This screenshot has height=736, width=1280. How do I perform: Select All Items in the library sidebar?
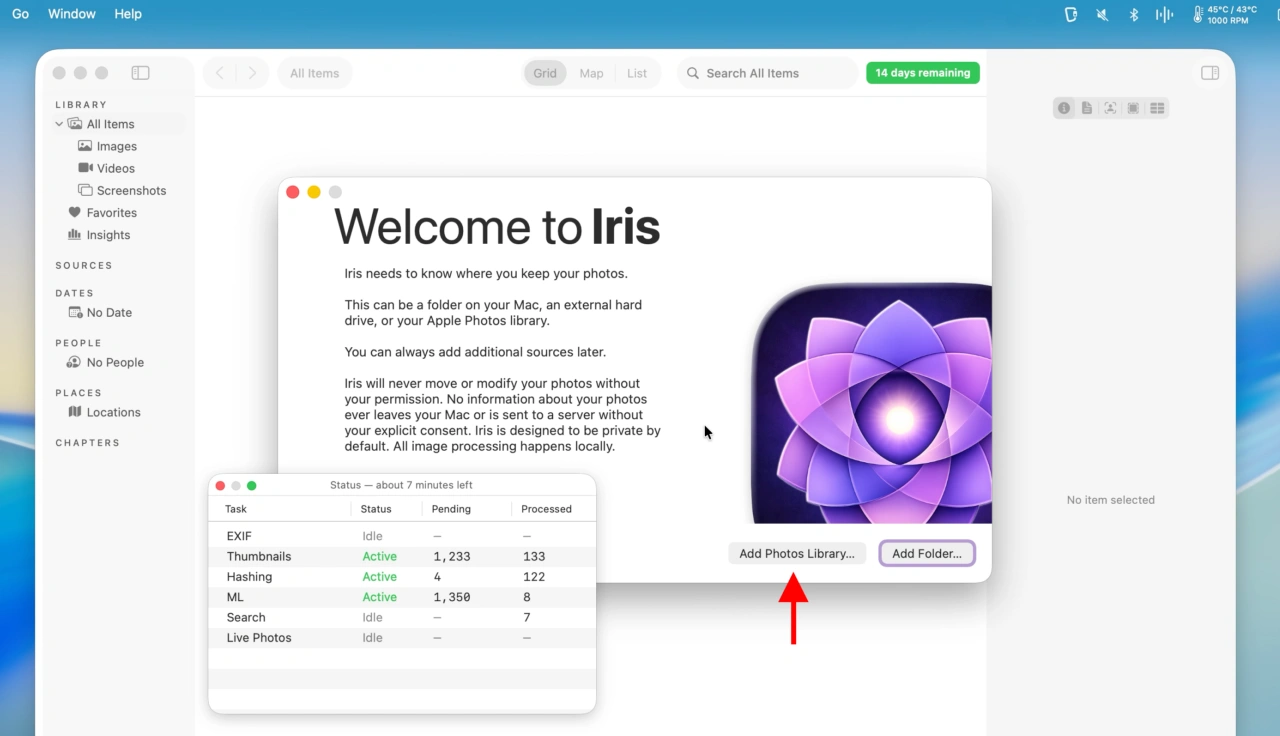coord(110,124)
